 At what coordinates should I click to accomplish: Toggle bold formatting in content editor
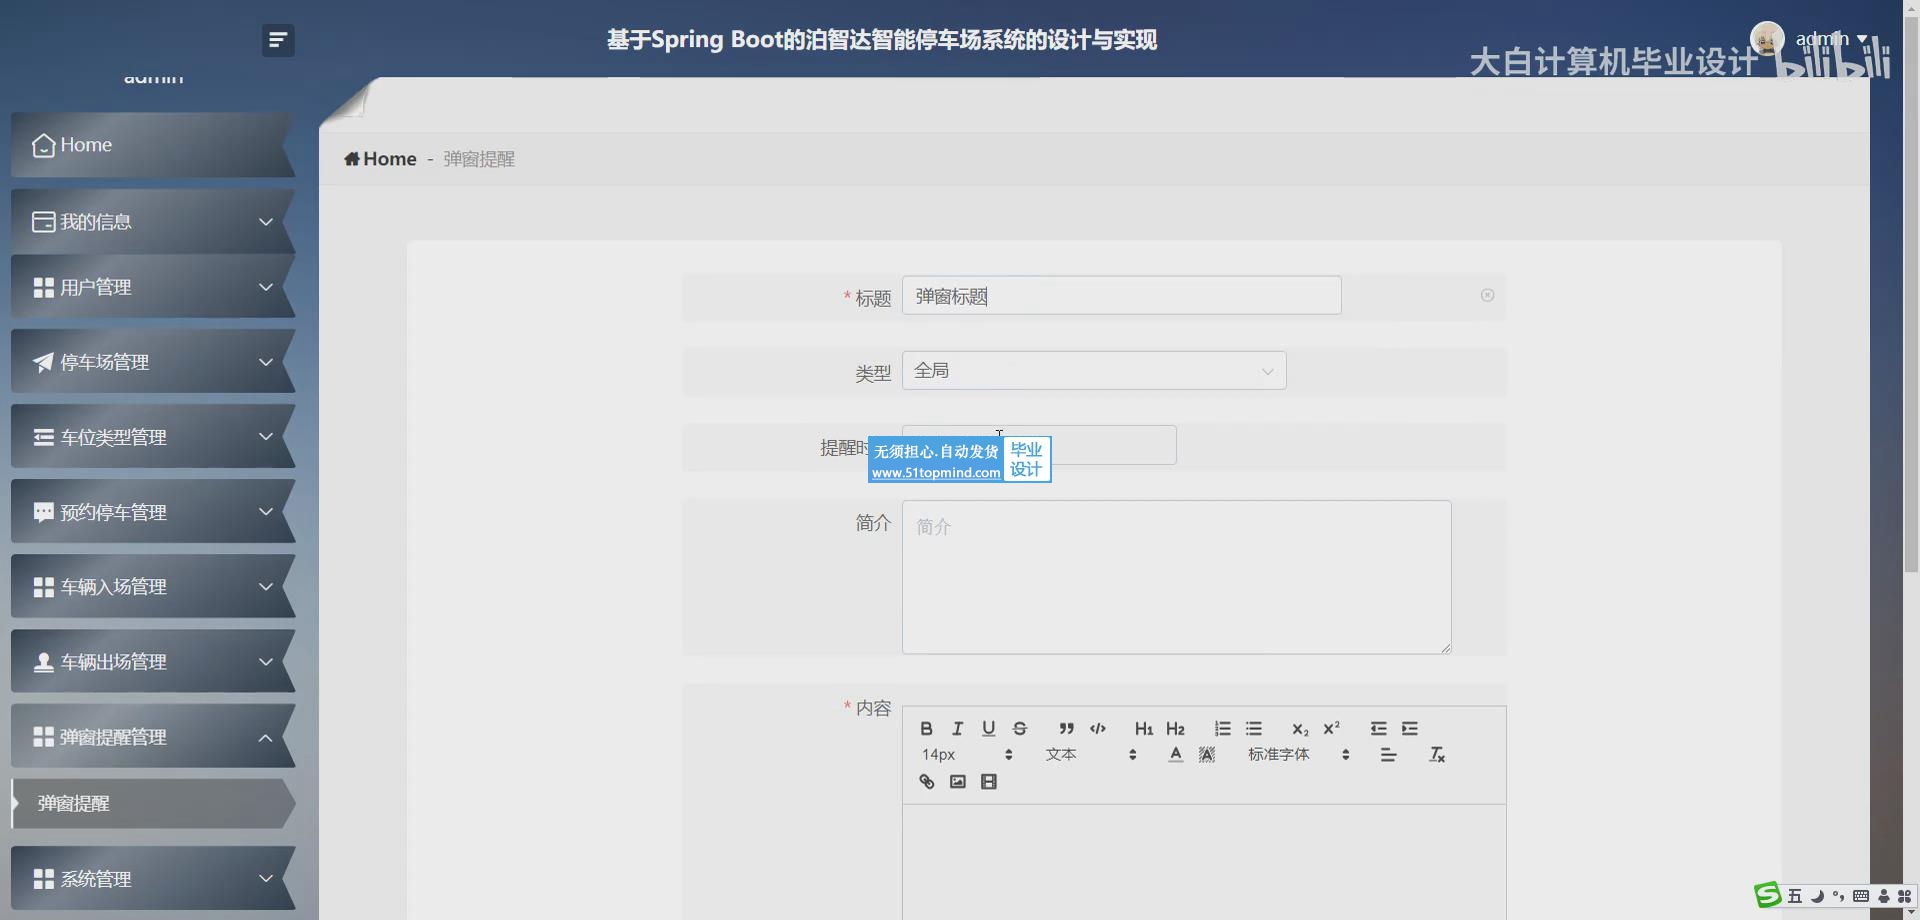tap(926, 728)
